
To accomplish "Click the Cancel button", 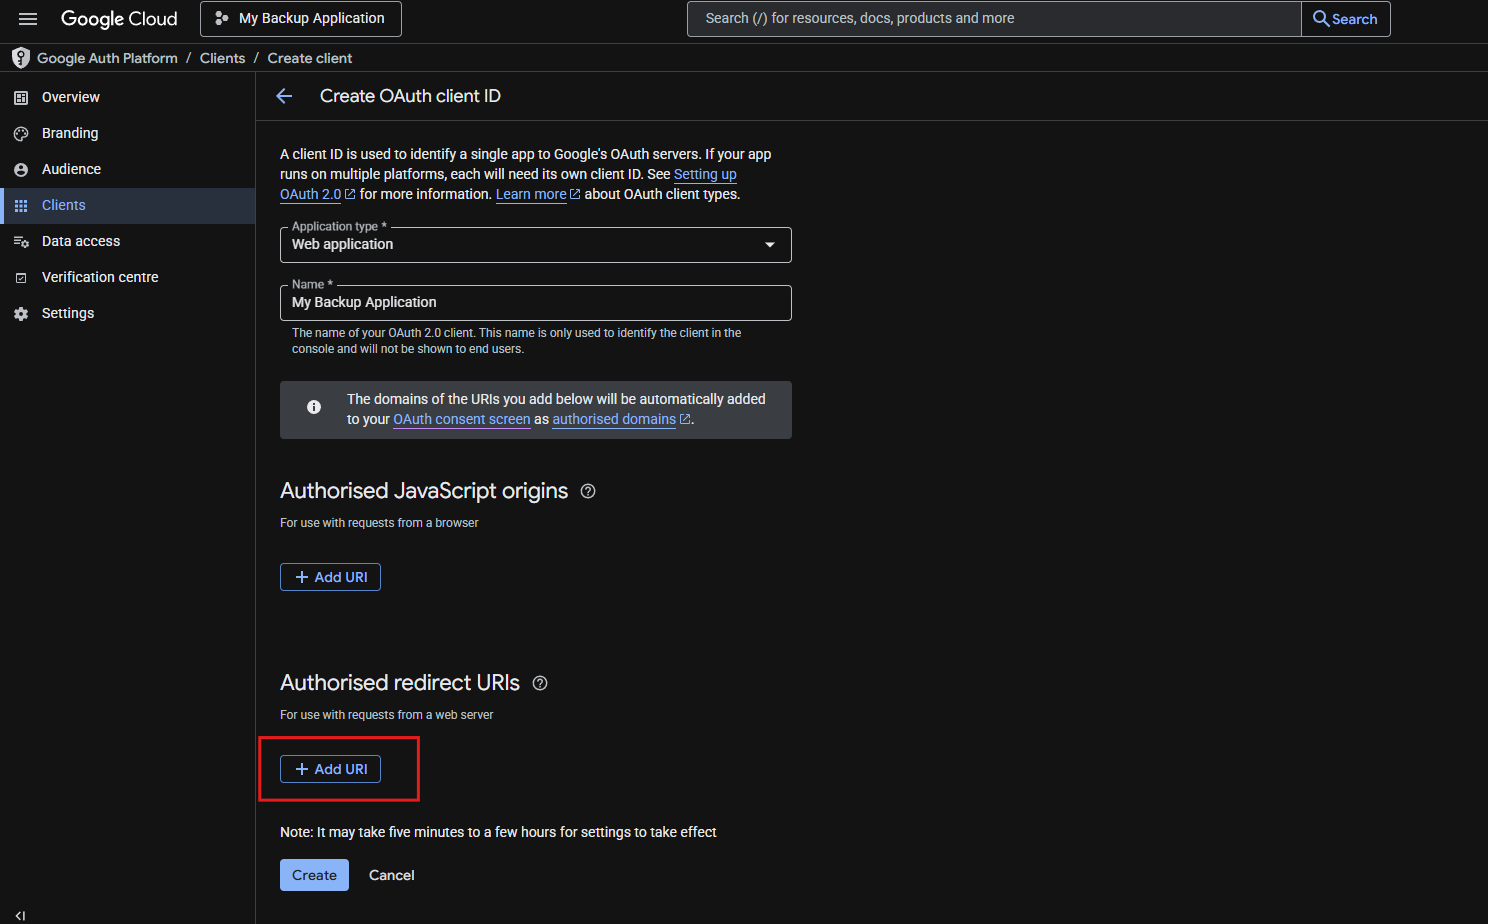I will [392, 875].
